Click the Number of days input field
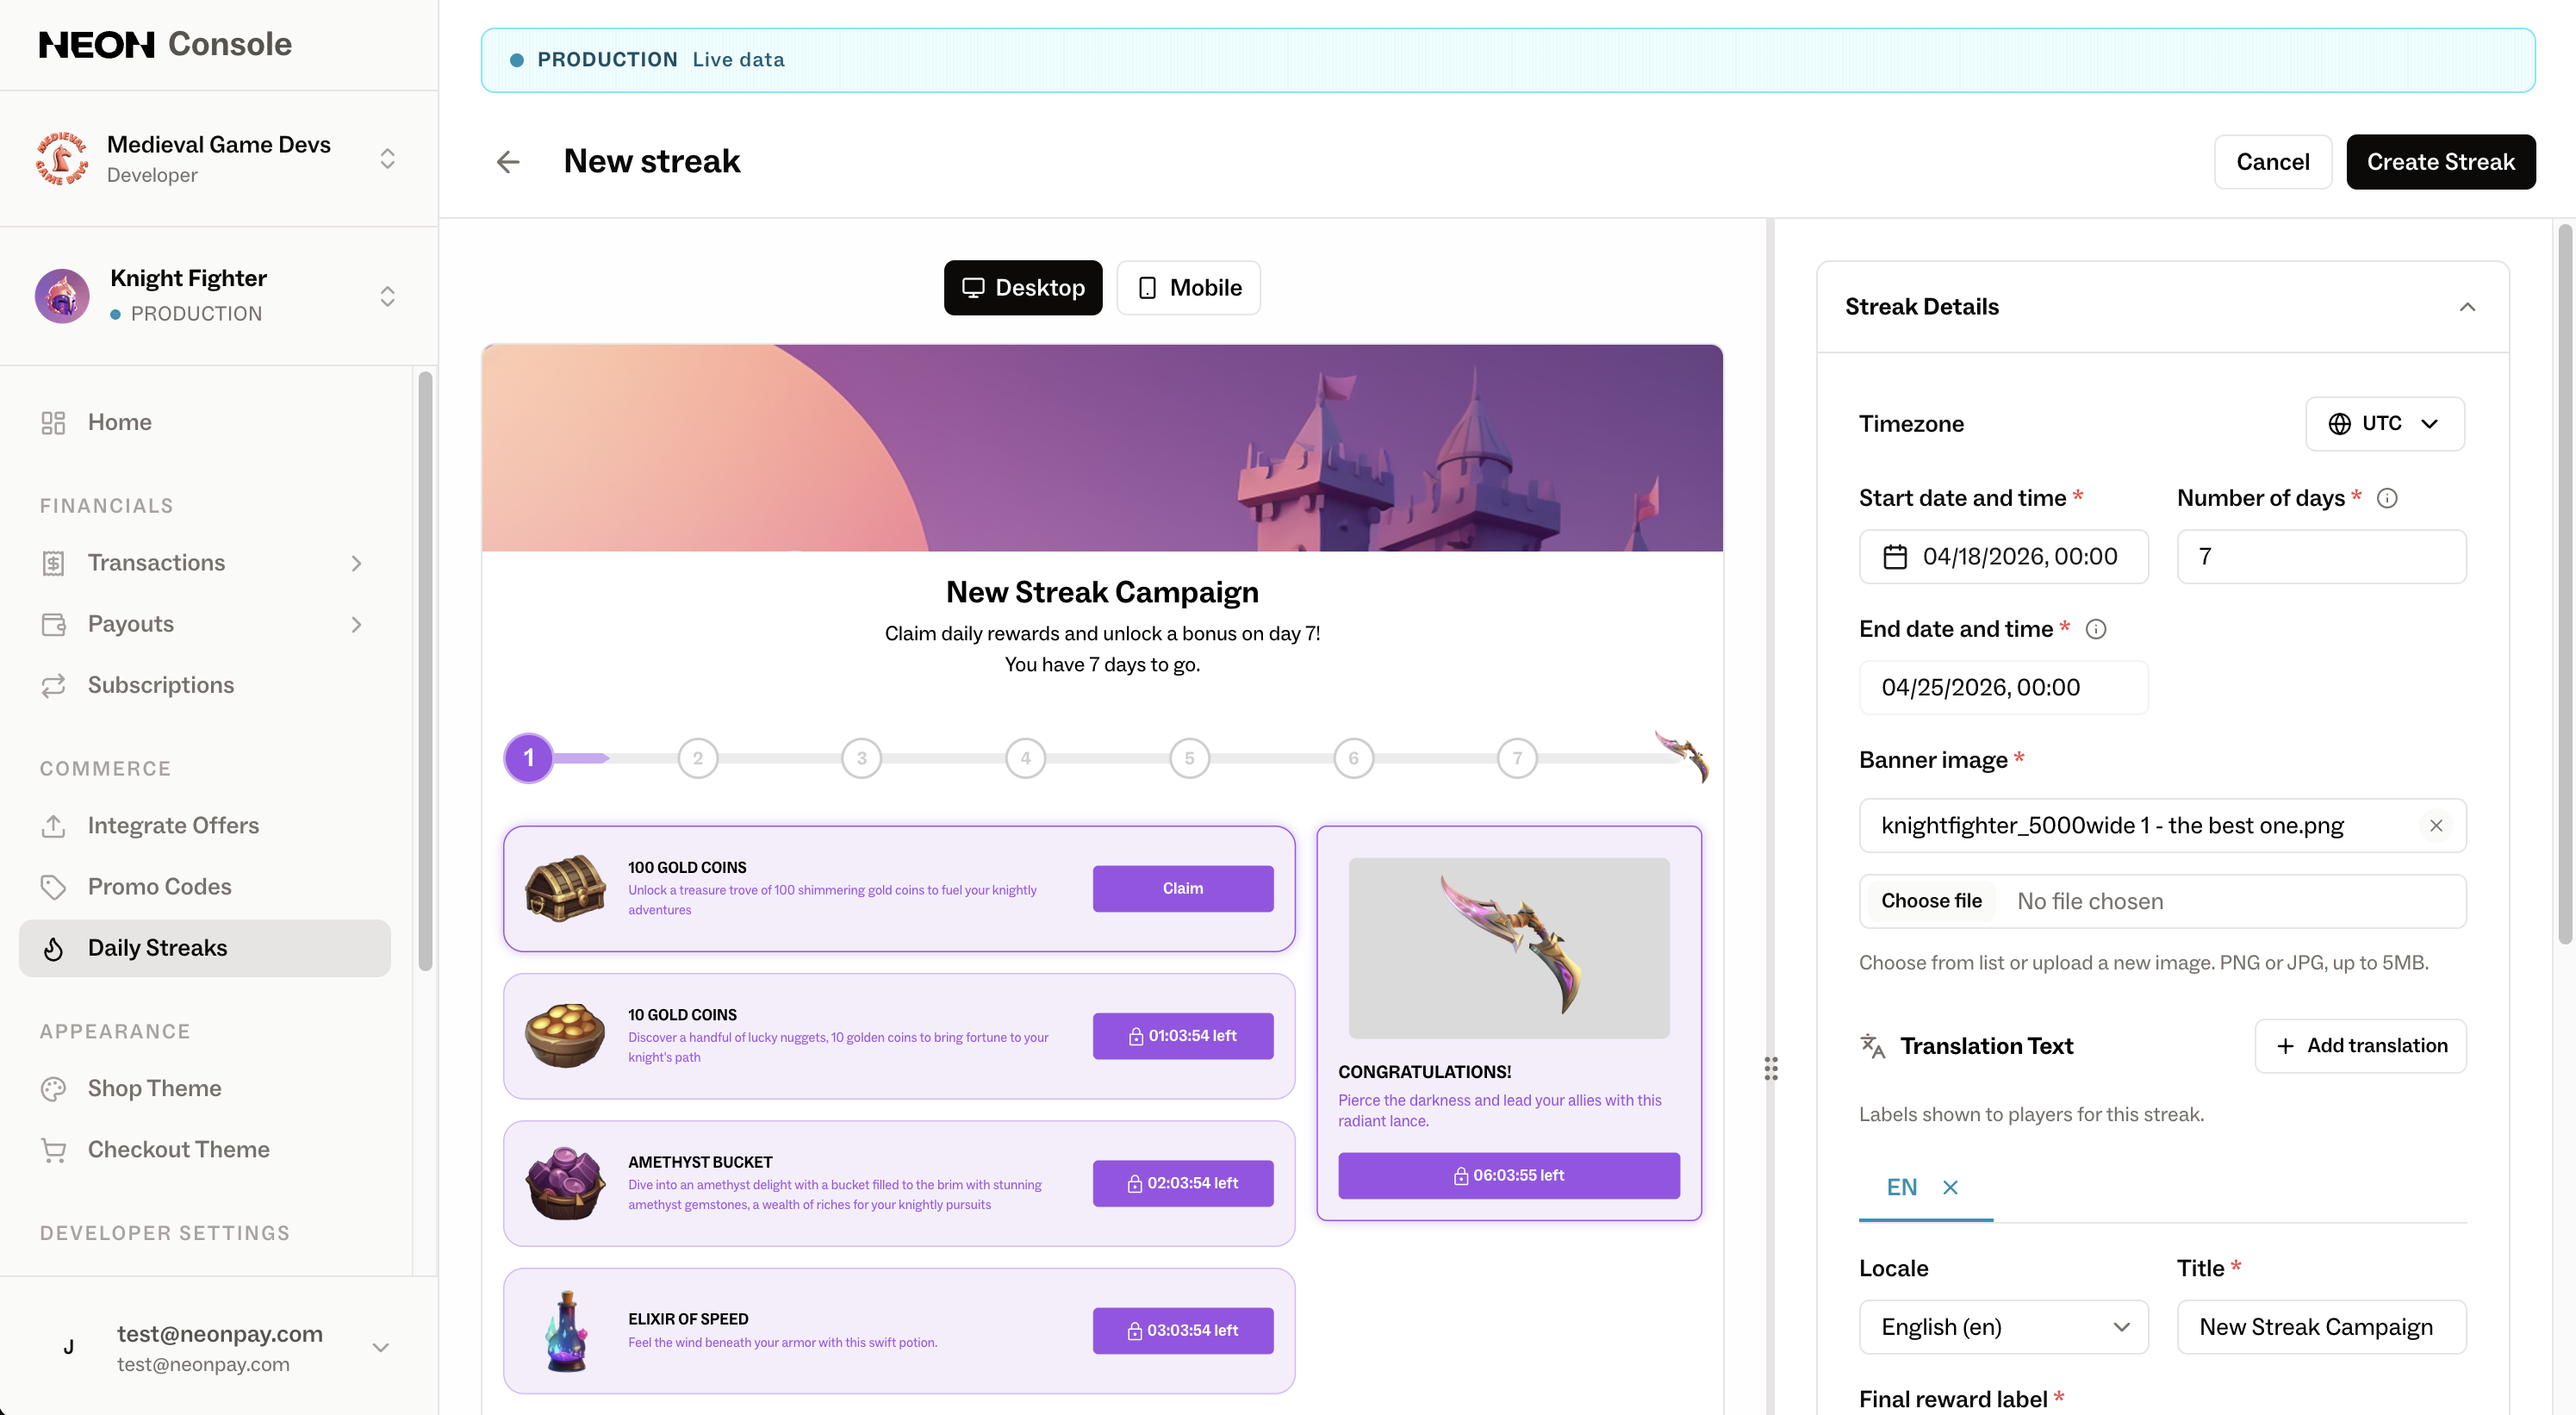Viewport: 2576px width, 1415px height. point(2321,557)
